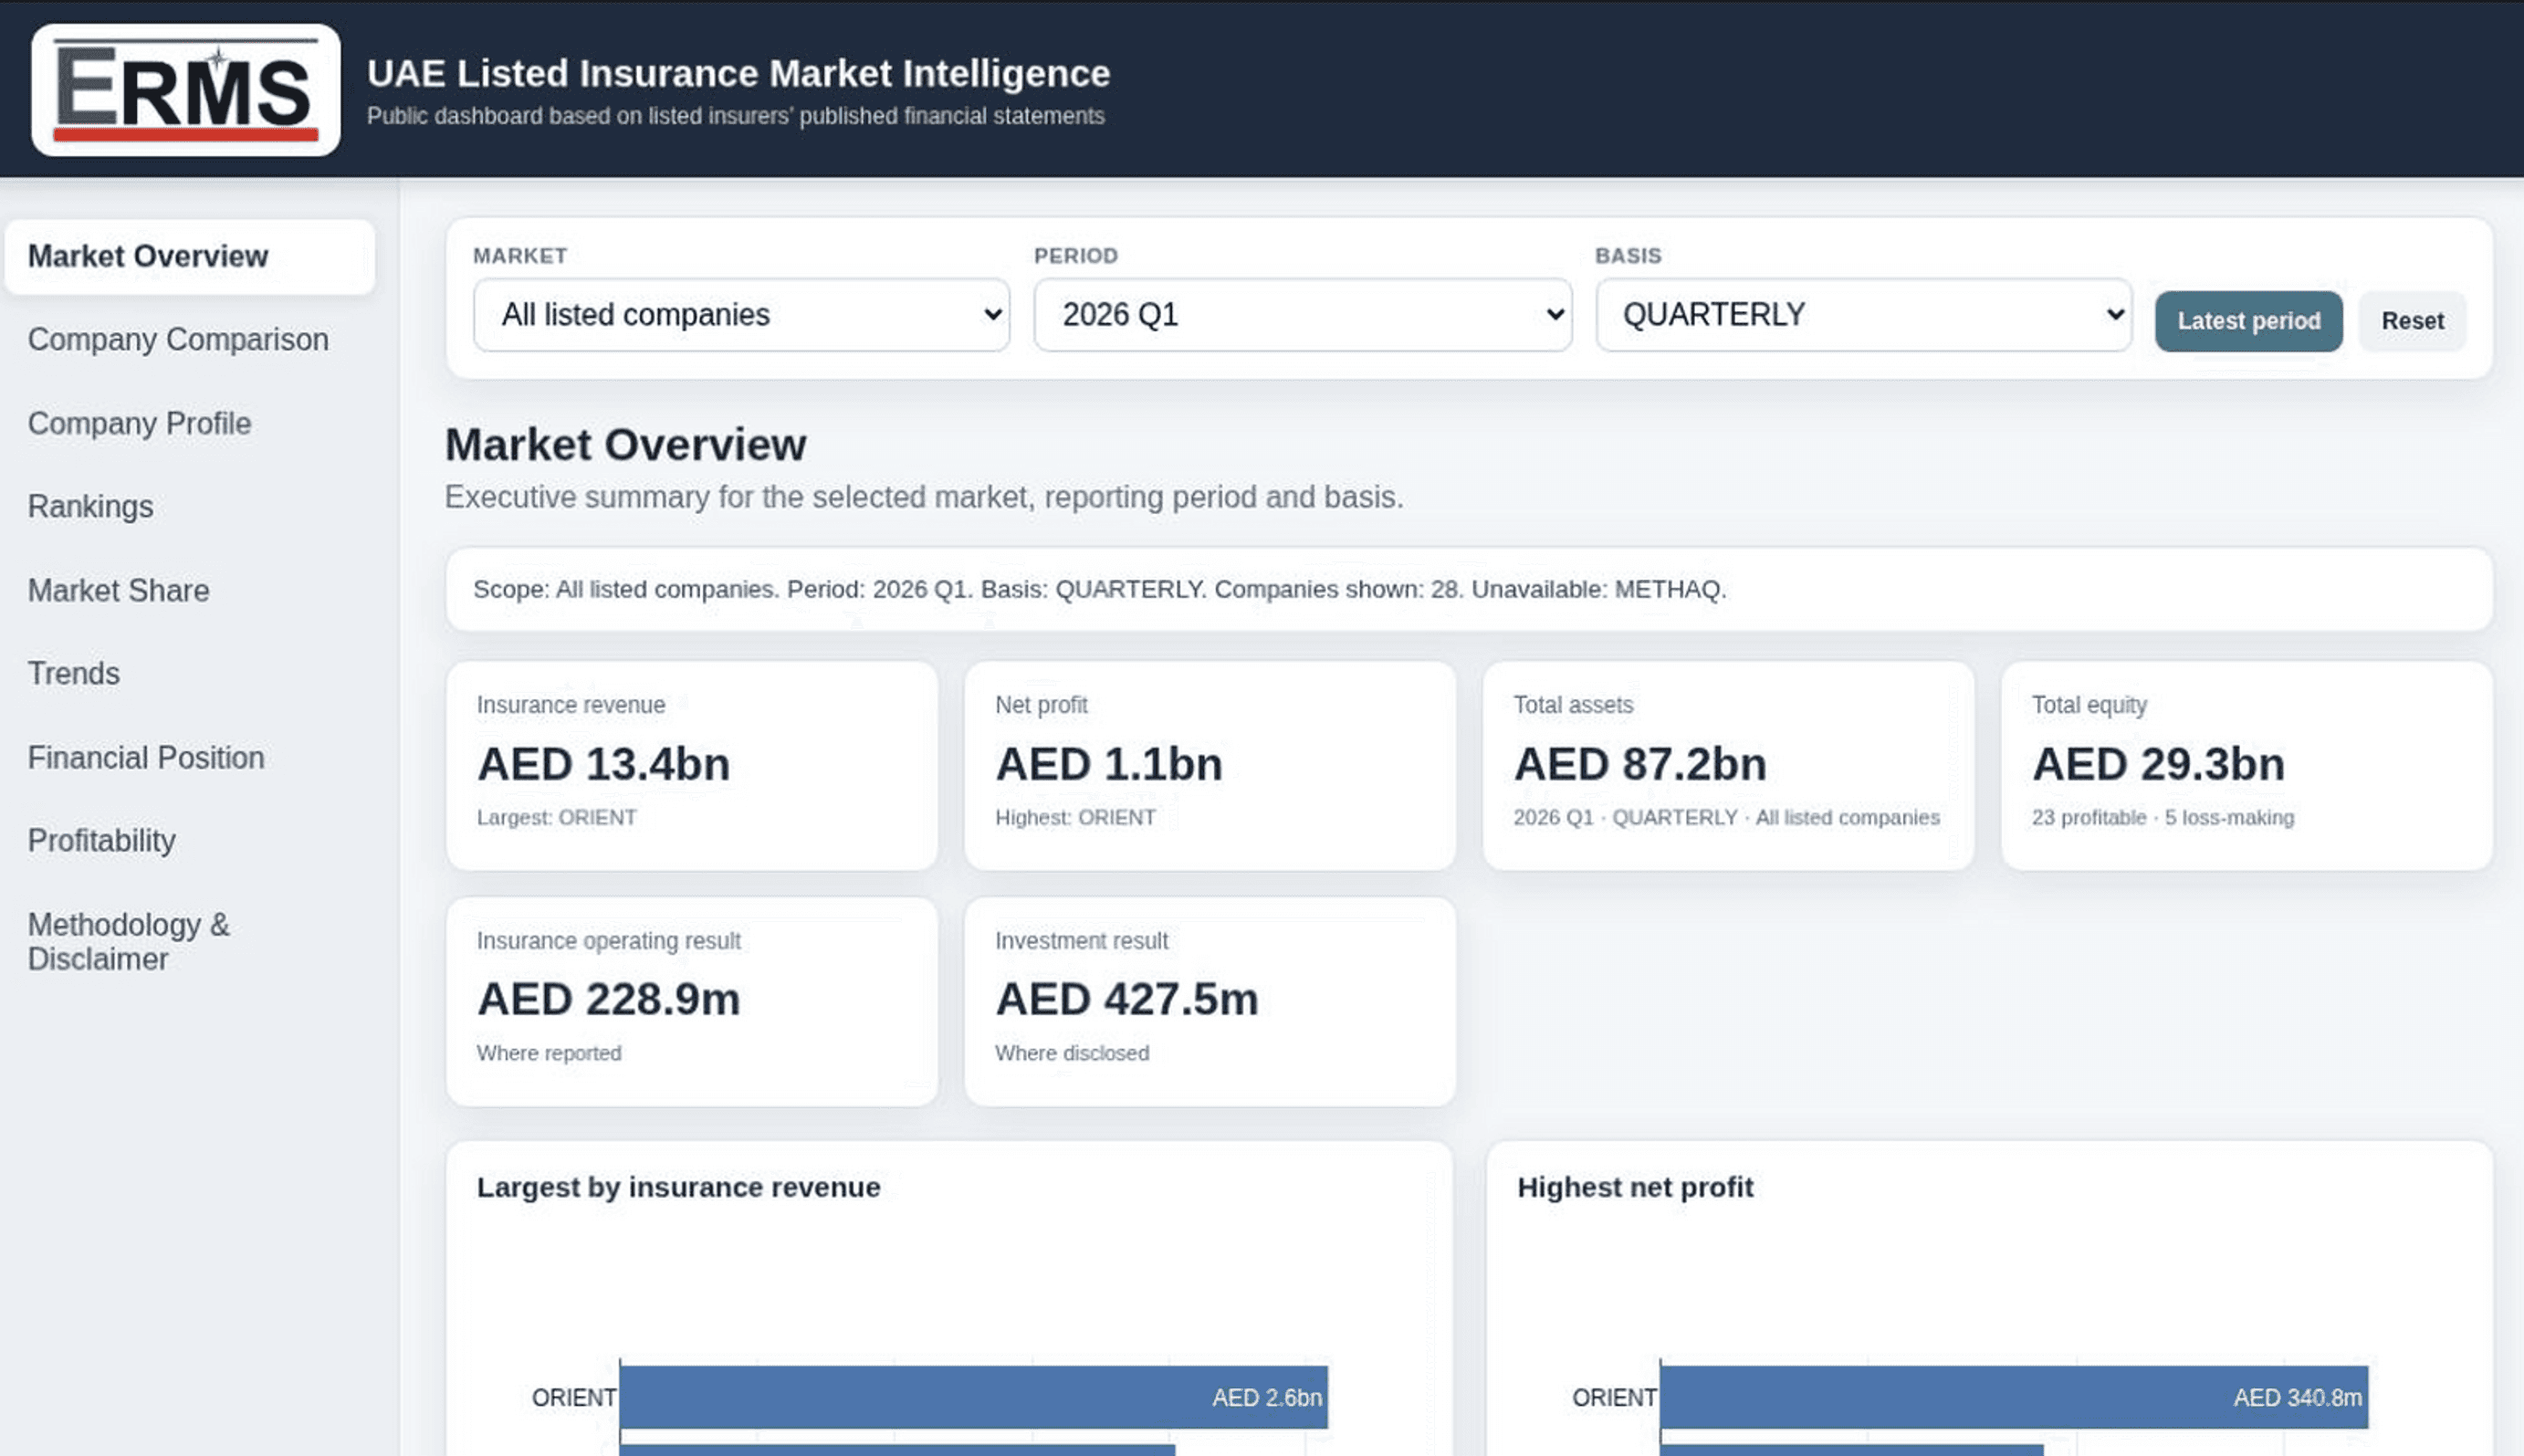Click the 'Where reported' caption

(549, 1053)
